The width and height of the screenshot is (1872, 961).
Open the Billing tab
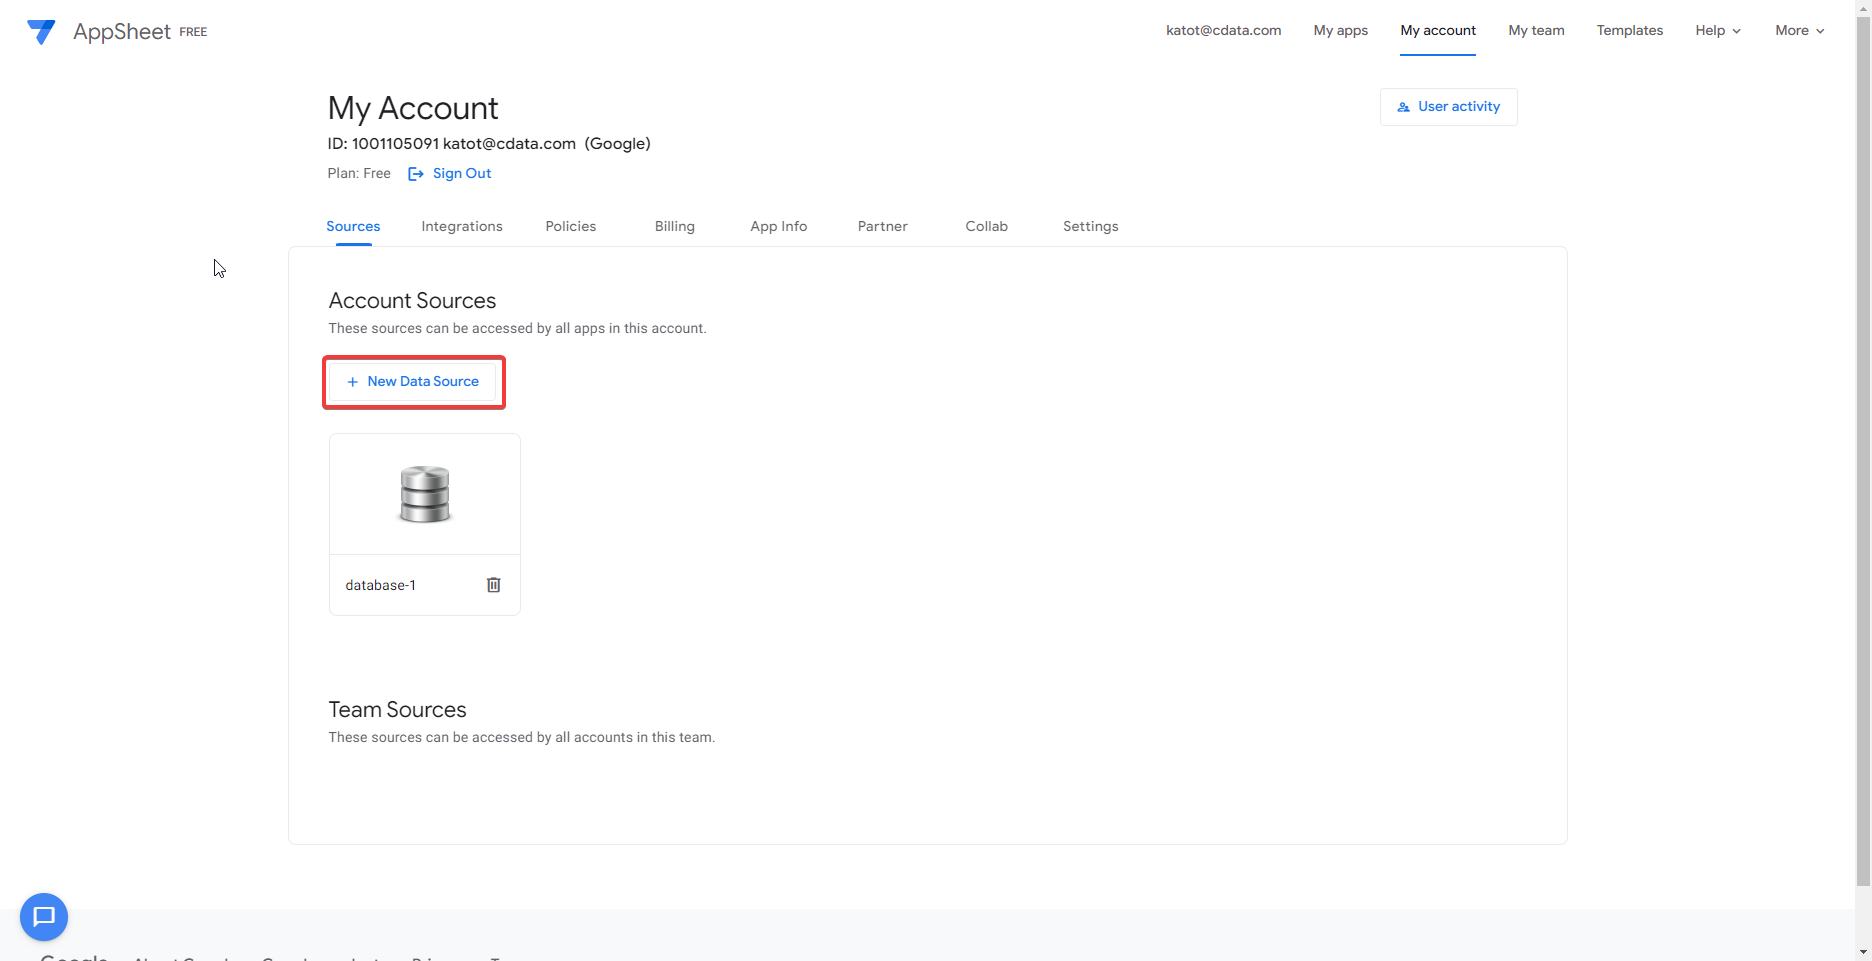[675, 227]
